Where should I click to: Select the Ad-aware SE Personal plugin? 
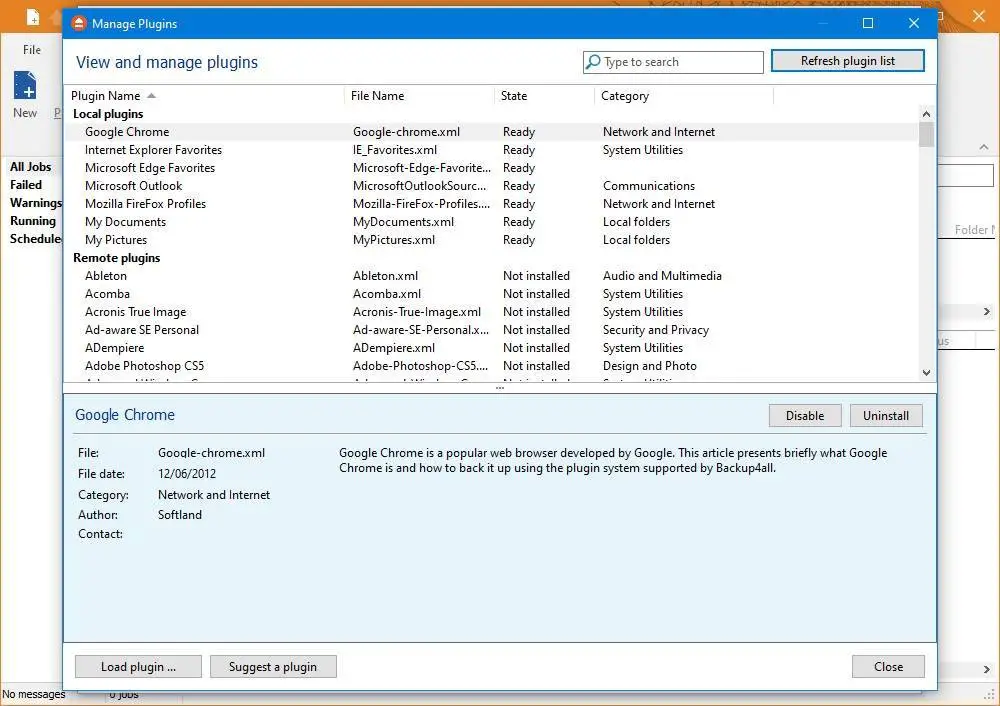click(492, 330)
